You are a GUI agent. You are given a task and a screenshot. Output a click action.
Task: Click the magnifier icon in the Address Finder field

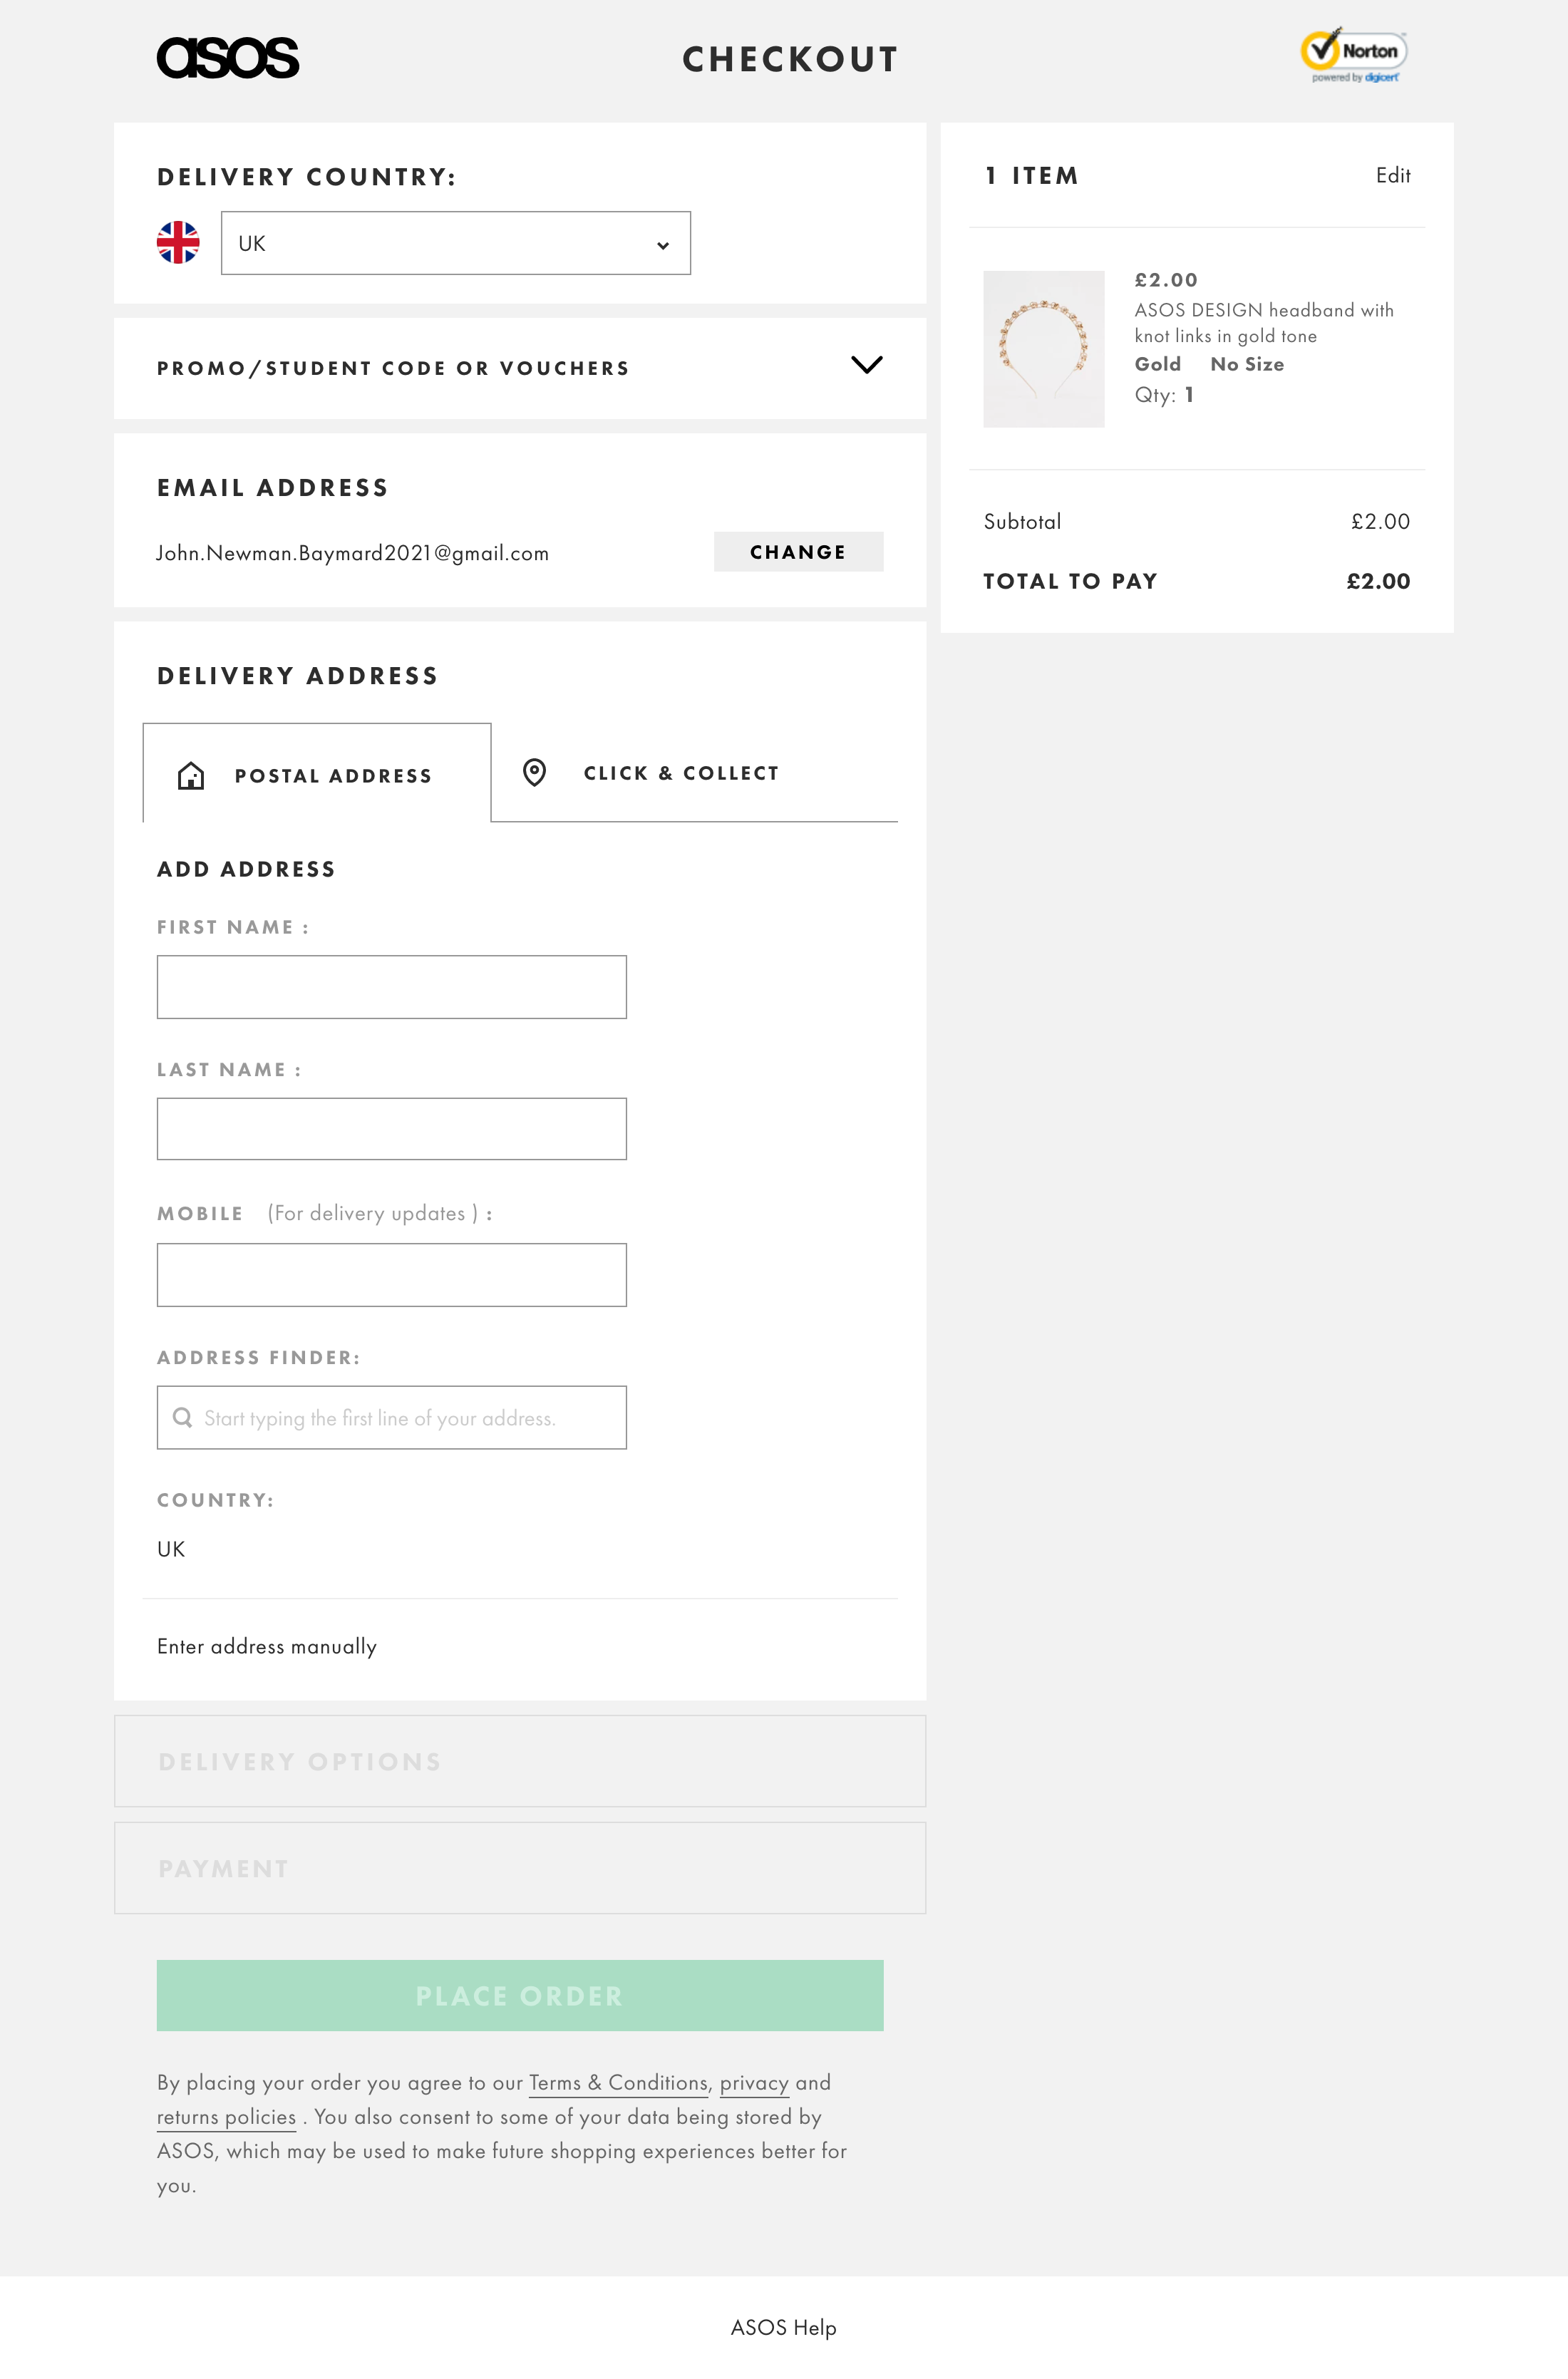point(183,1417)
